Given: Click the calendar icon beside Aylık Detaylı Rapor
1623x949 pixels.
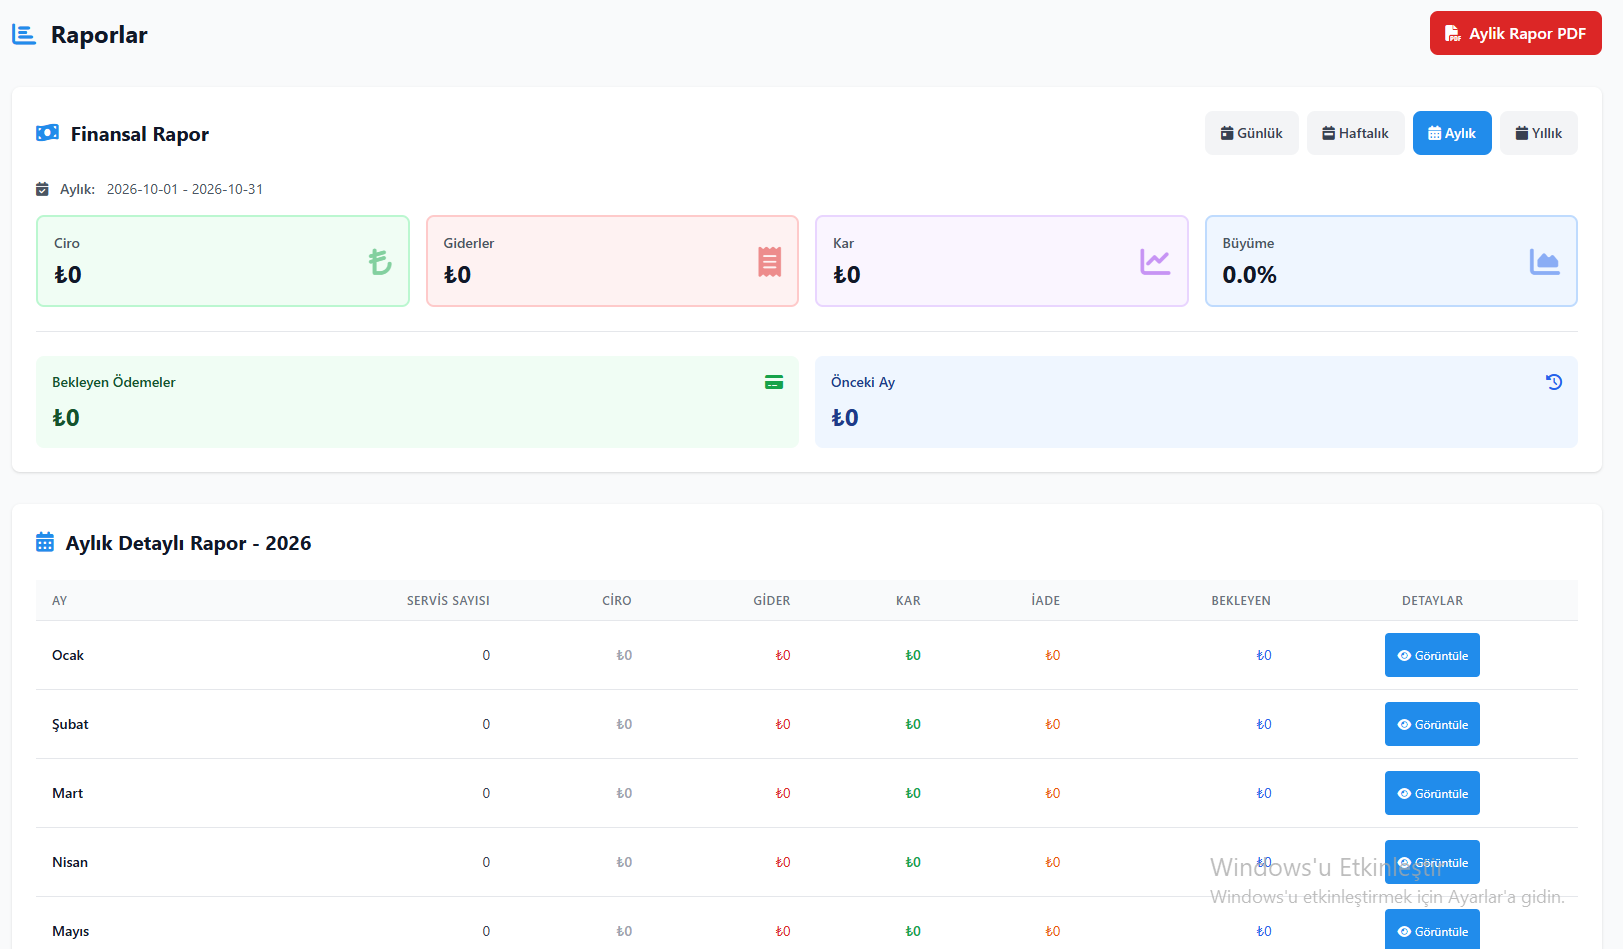Looking at the screenshot, I should click(45, 542).
